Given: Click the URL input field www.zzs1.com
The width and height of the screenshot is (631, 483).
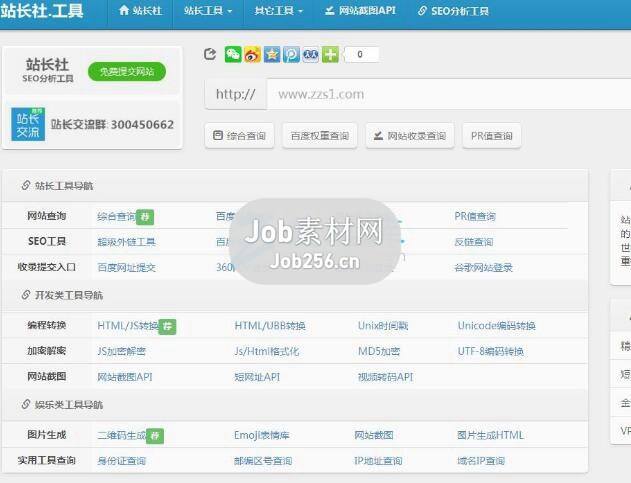Looking at the screenshot, I should (449, 94).
